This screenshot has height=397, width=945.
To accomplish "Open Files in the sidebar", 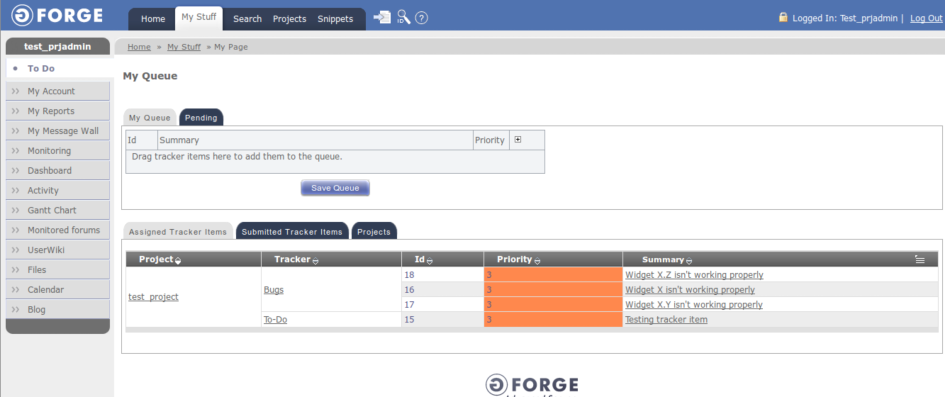I will pos(58,270).
